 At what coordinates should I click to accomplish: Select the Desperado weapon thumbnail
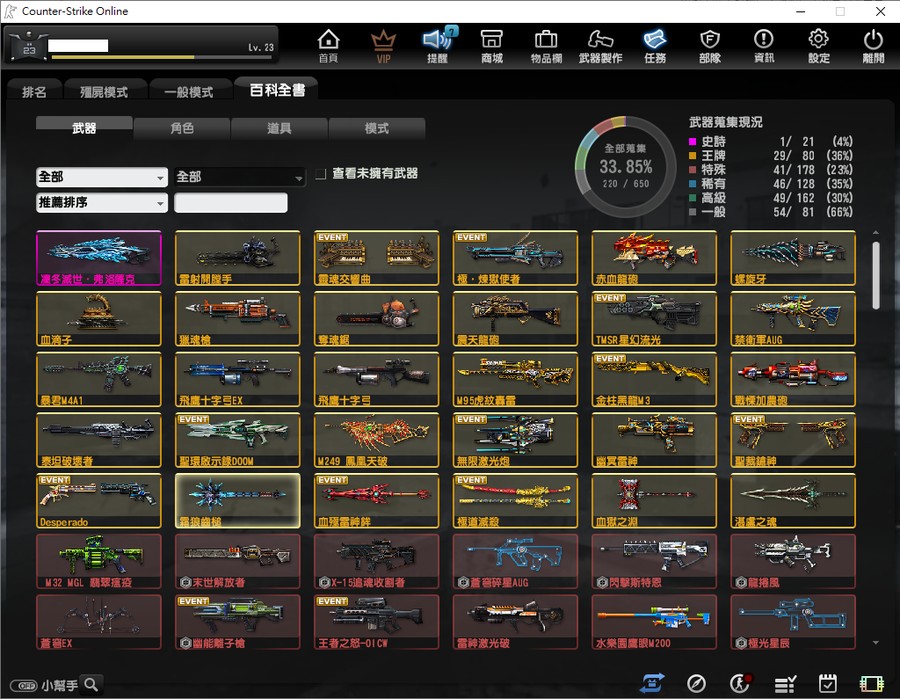(x=99, y=500)
